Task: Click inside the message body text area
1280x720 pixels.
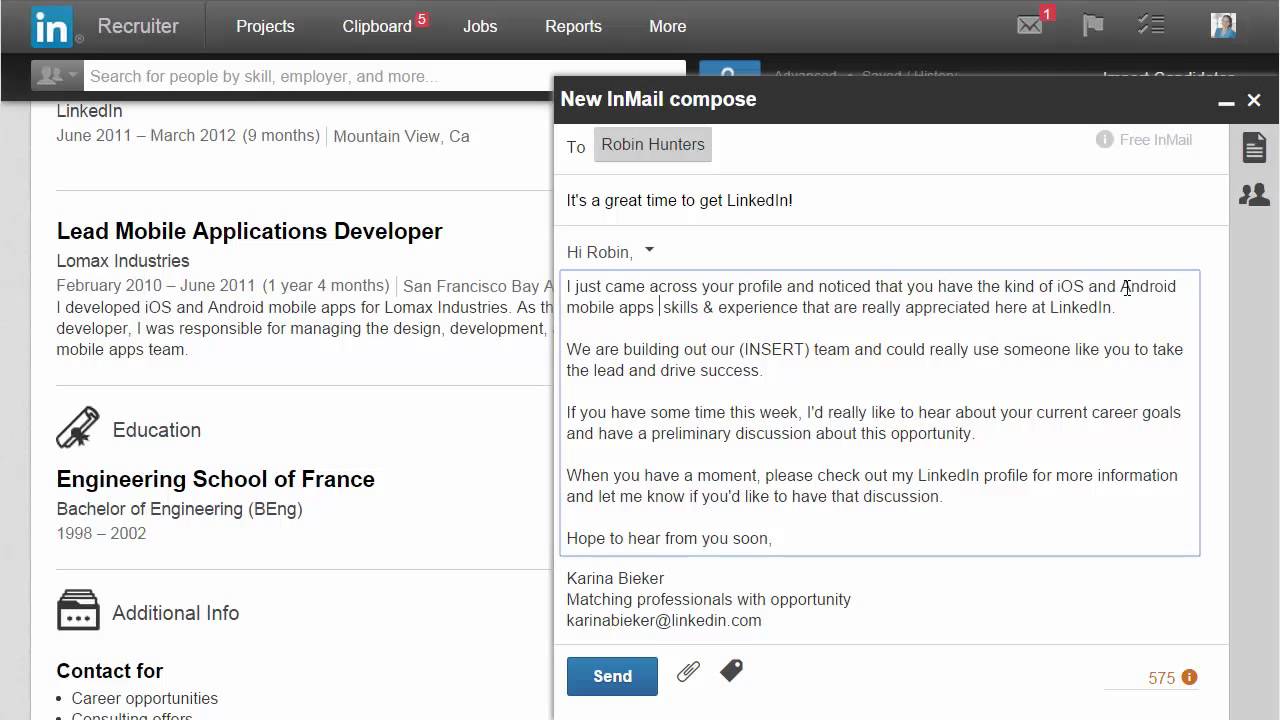Action: [x=880, y=413]
